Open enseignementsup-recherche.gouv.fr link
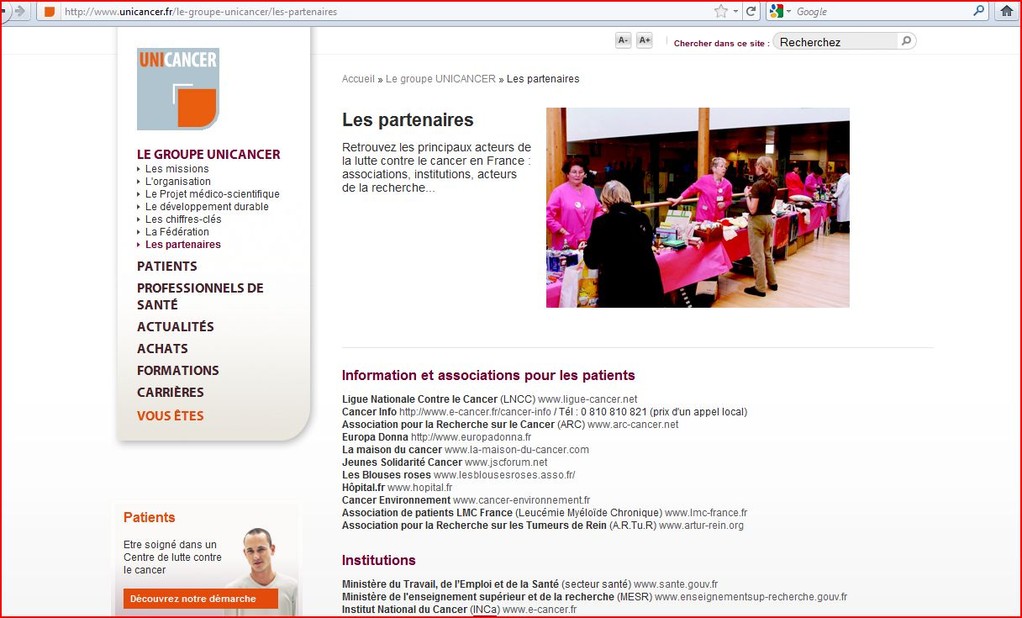Image resolution: width=1022 pixels, height=618 pixels. coord(751,596)
